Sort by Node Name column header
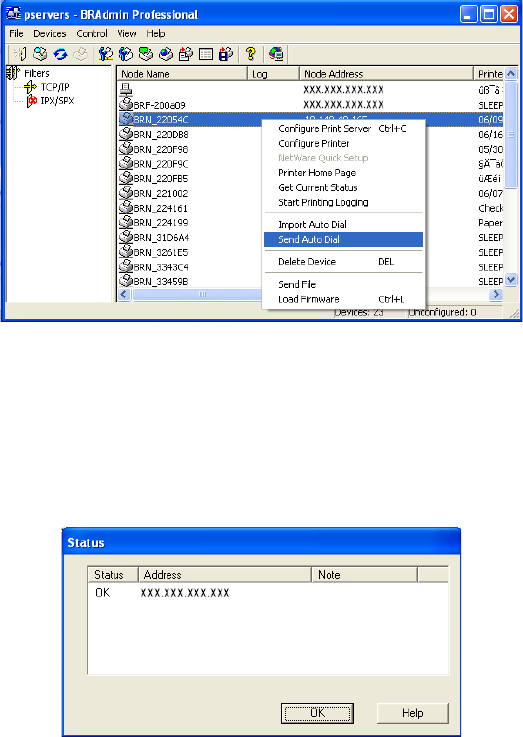This screenshot has width=523, height=737. pyautogui.click(x=182, y=74)
